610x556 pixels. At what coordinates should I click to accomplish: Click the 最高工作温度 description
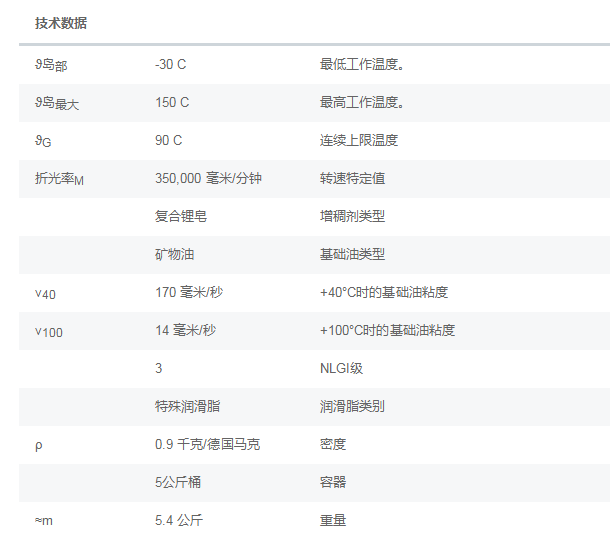362,102
